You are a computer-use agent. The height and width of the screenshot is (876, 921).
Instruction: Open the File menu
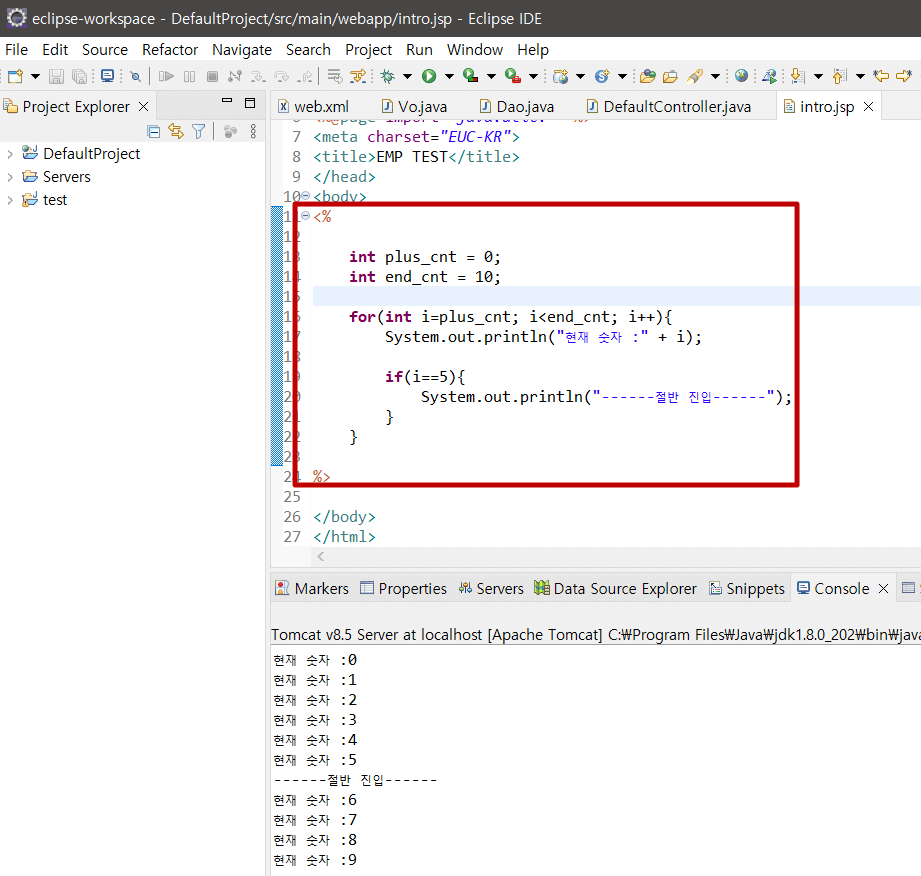click(x=16, y=50)
